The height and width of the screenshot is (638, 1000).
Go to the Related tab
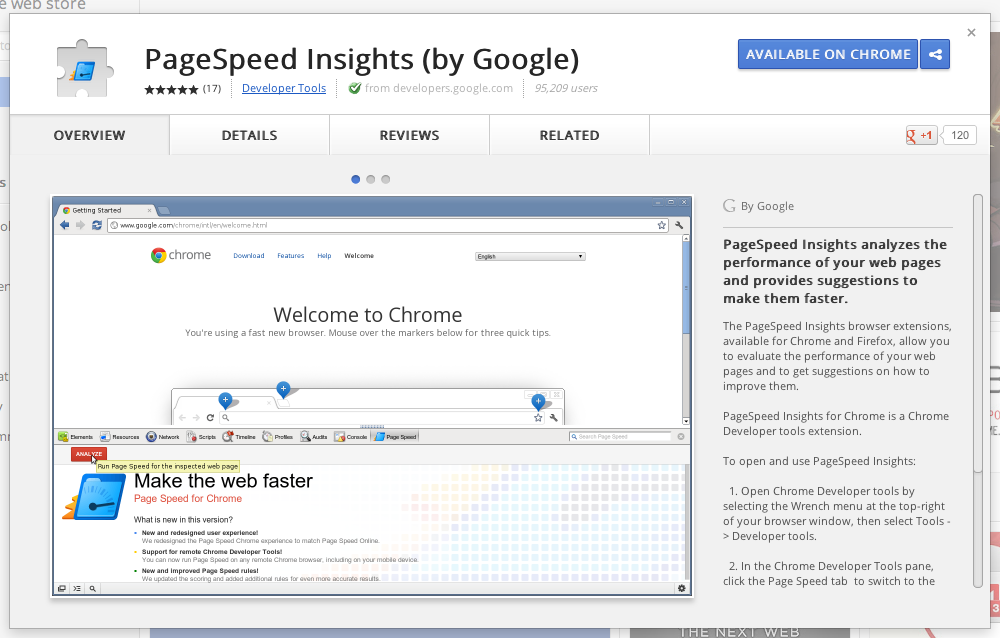tap(569, 136)
